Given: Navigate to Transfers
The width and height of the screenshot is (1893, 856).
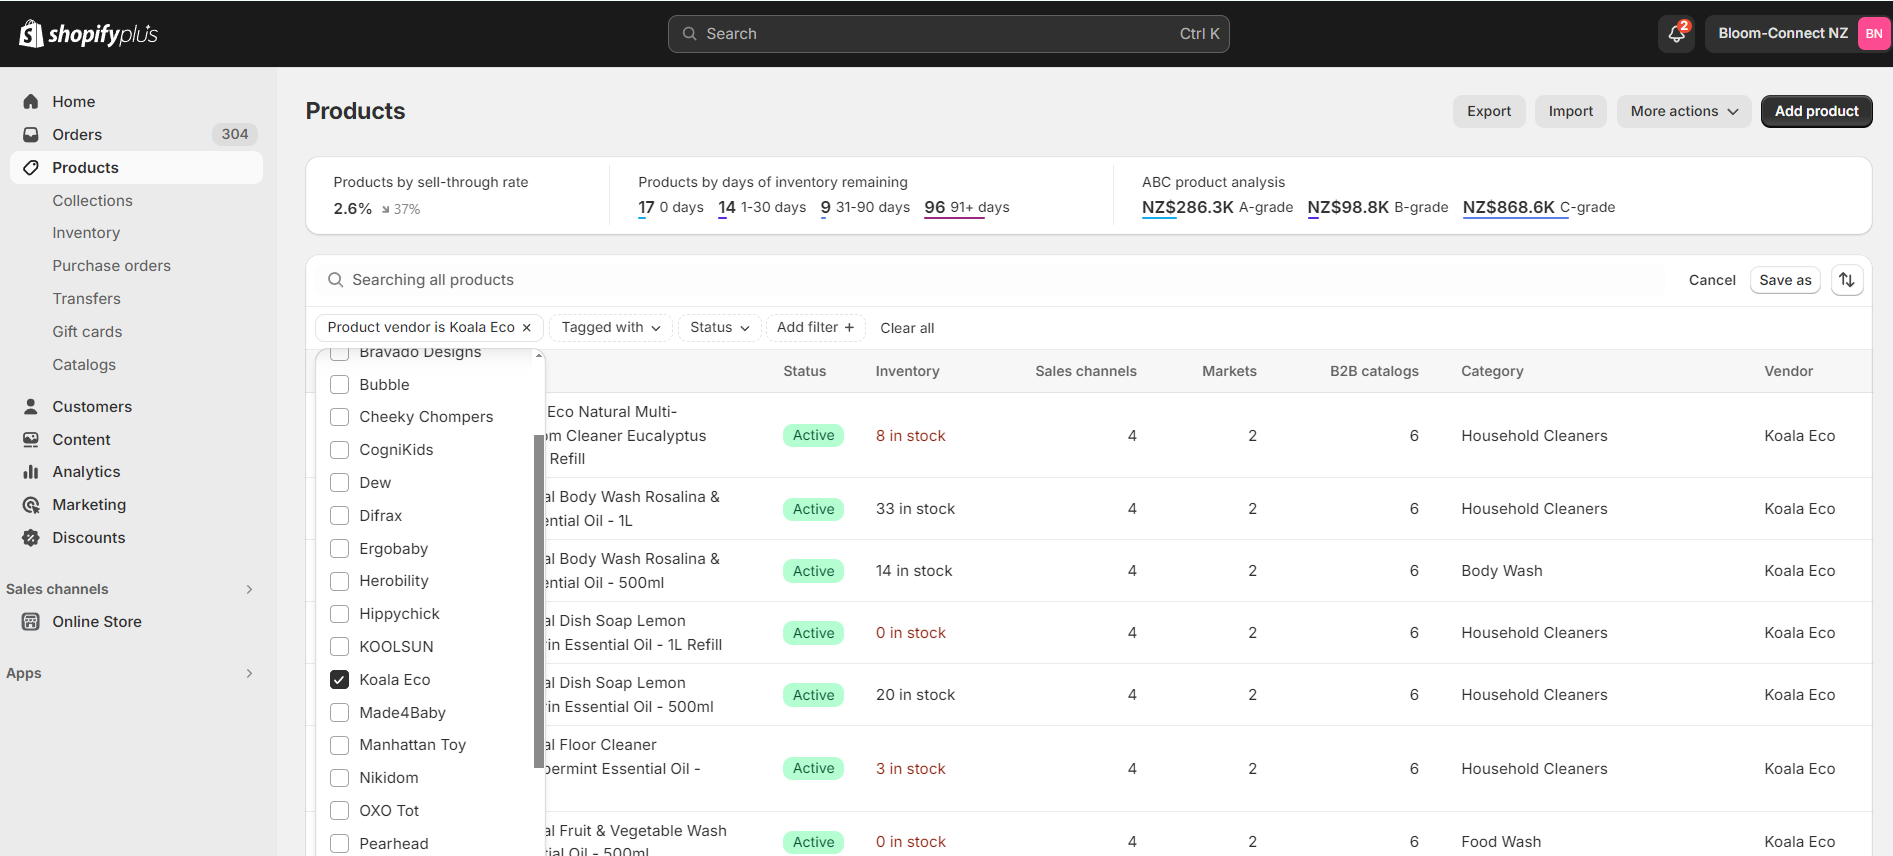Looking at the screenshot, I should [x=86, y=299].
